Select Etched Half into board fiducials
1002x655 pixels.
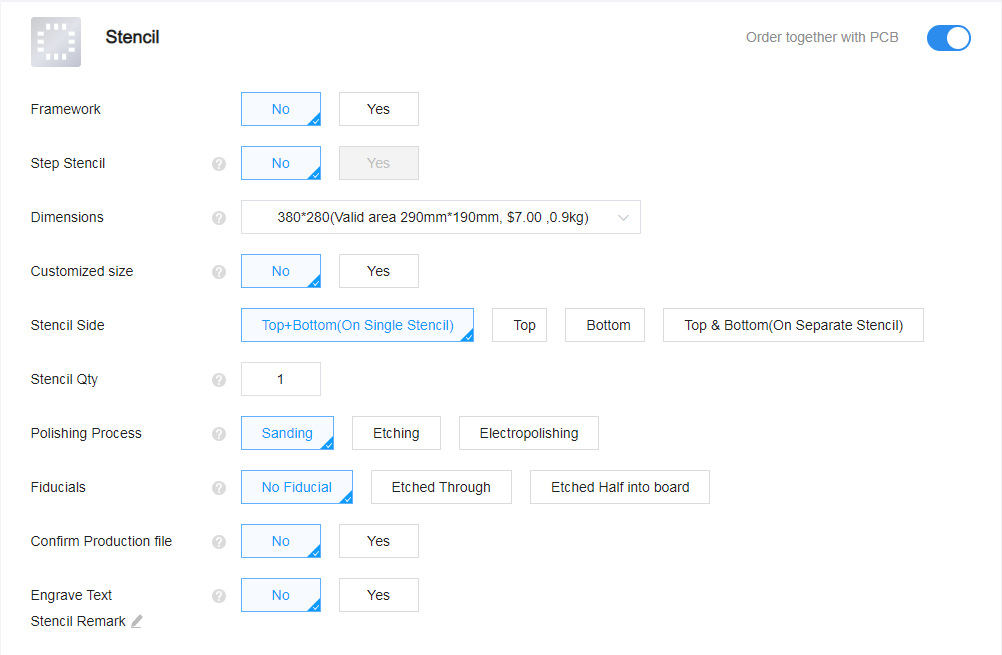click(x=619, y=487)
